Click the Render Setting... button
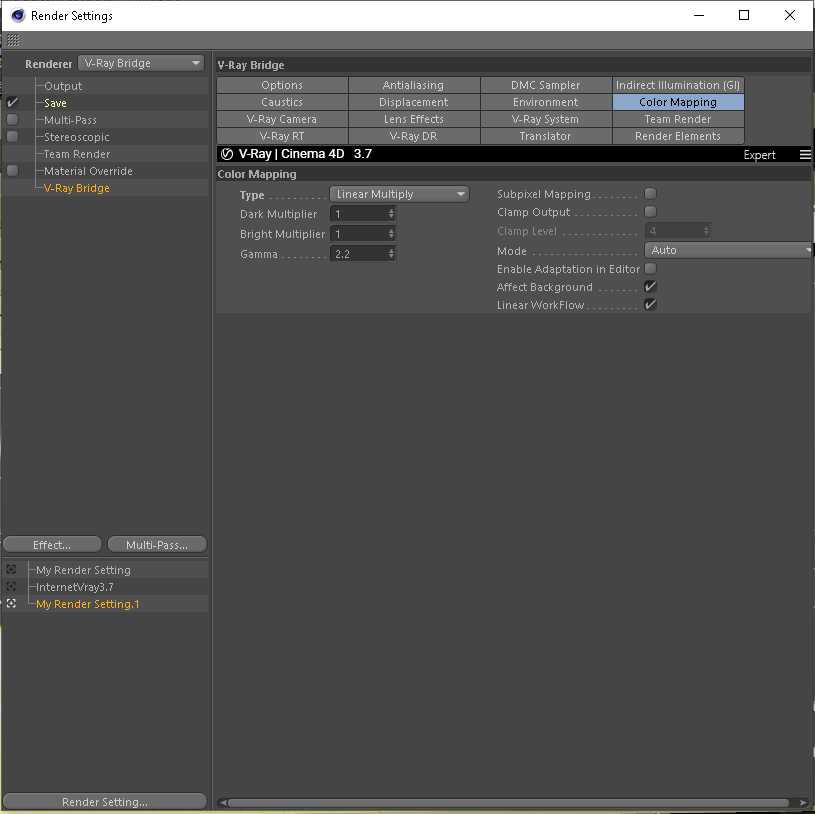The width and height of the screenshot is (815, 814). pyautogui.click(x=105, y=801)
